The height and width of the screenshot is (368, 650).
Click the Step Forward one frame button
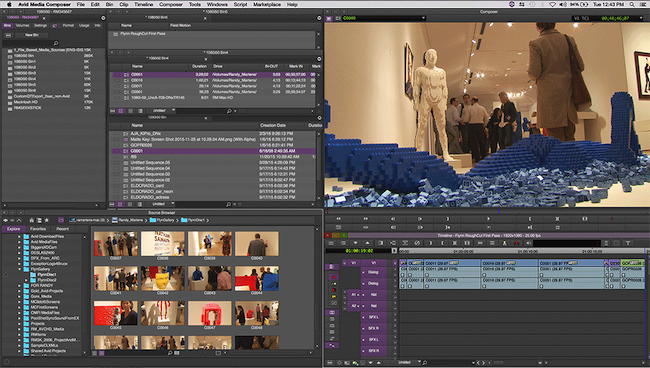(x=420, y=218)
